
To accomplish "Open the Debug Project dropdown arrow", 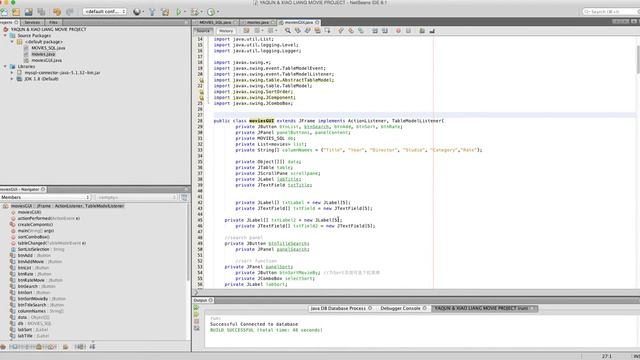I will pyautogui.click(x=201, y=12).
